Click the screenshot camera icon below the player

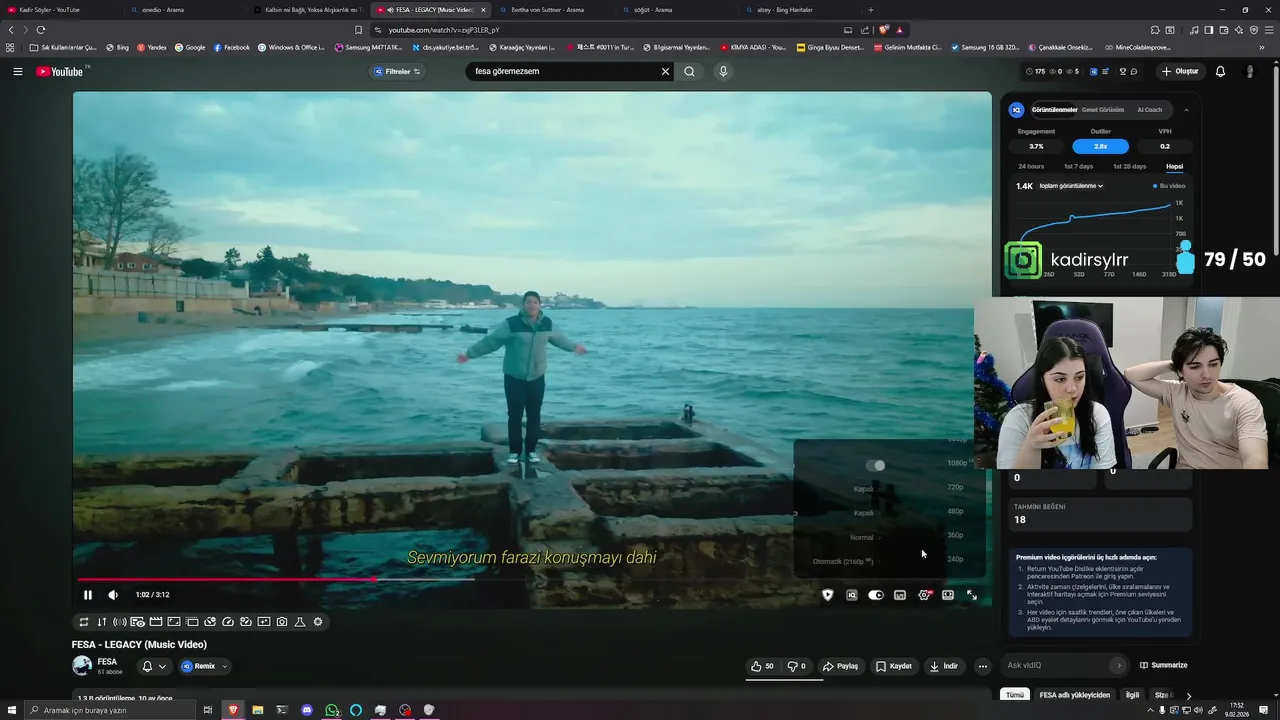[x=282, y=622]
